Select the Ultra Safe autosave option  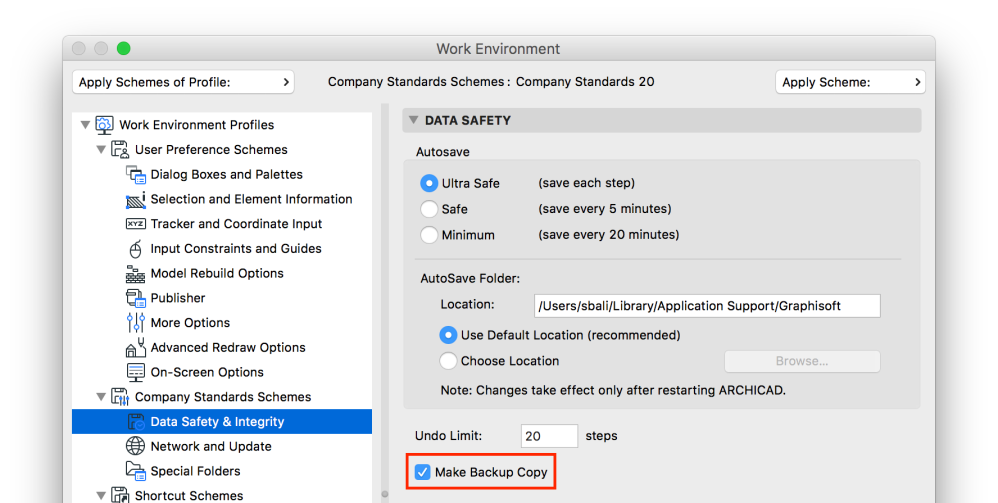(x=429, y=183)
